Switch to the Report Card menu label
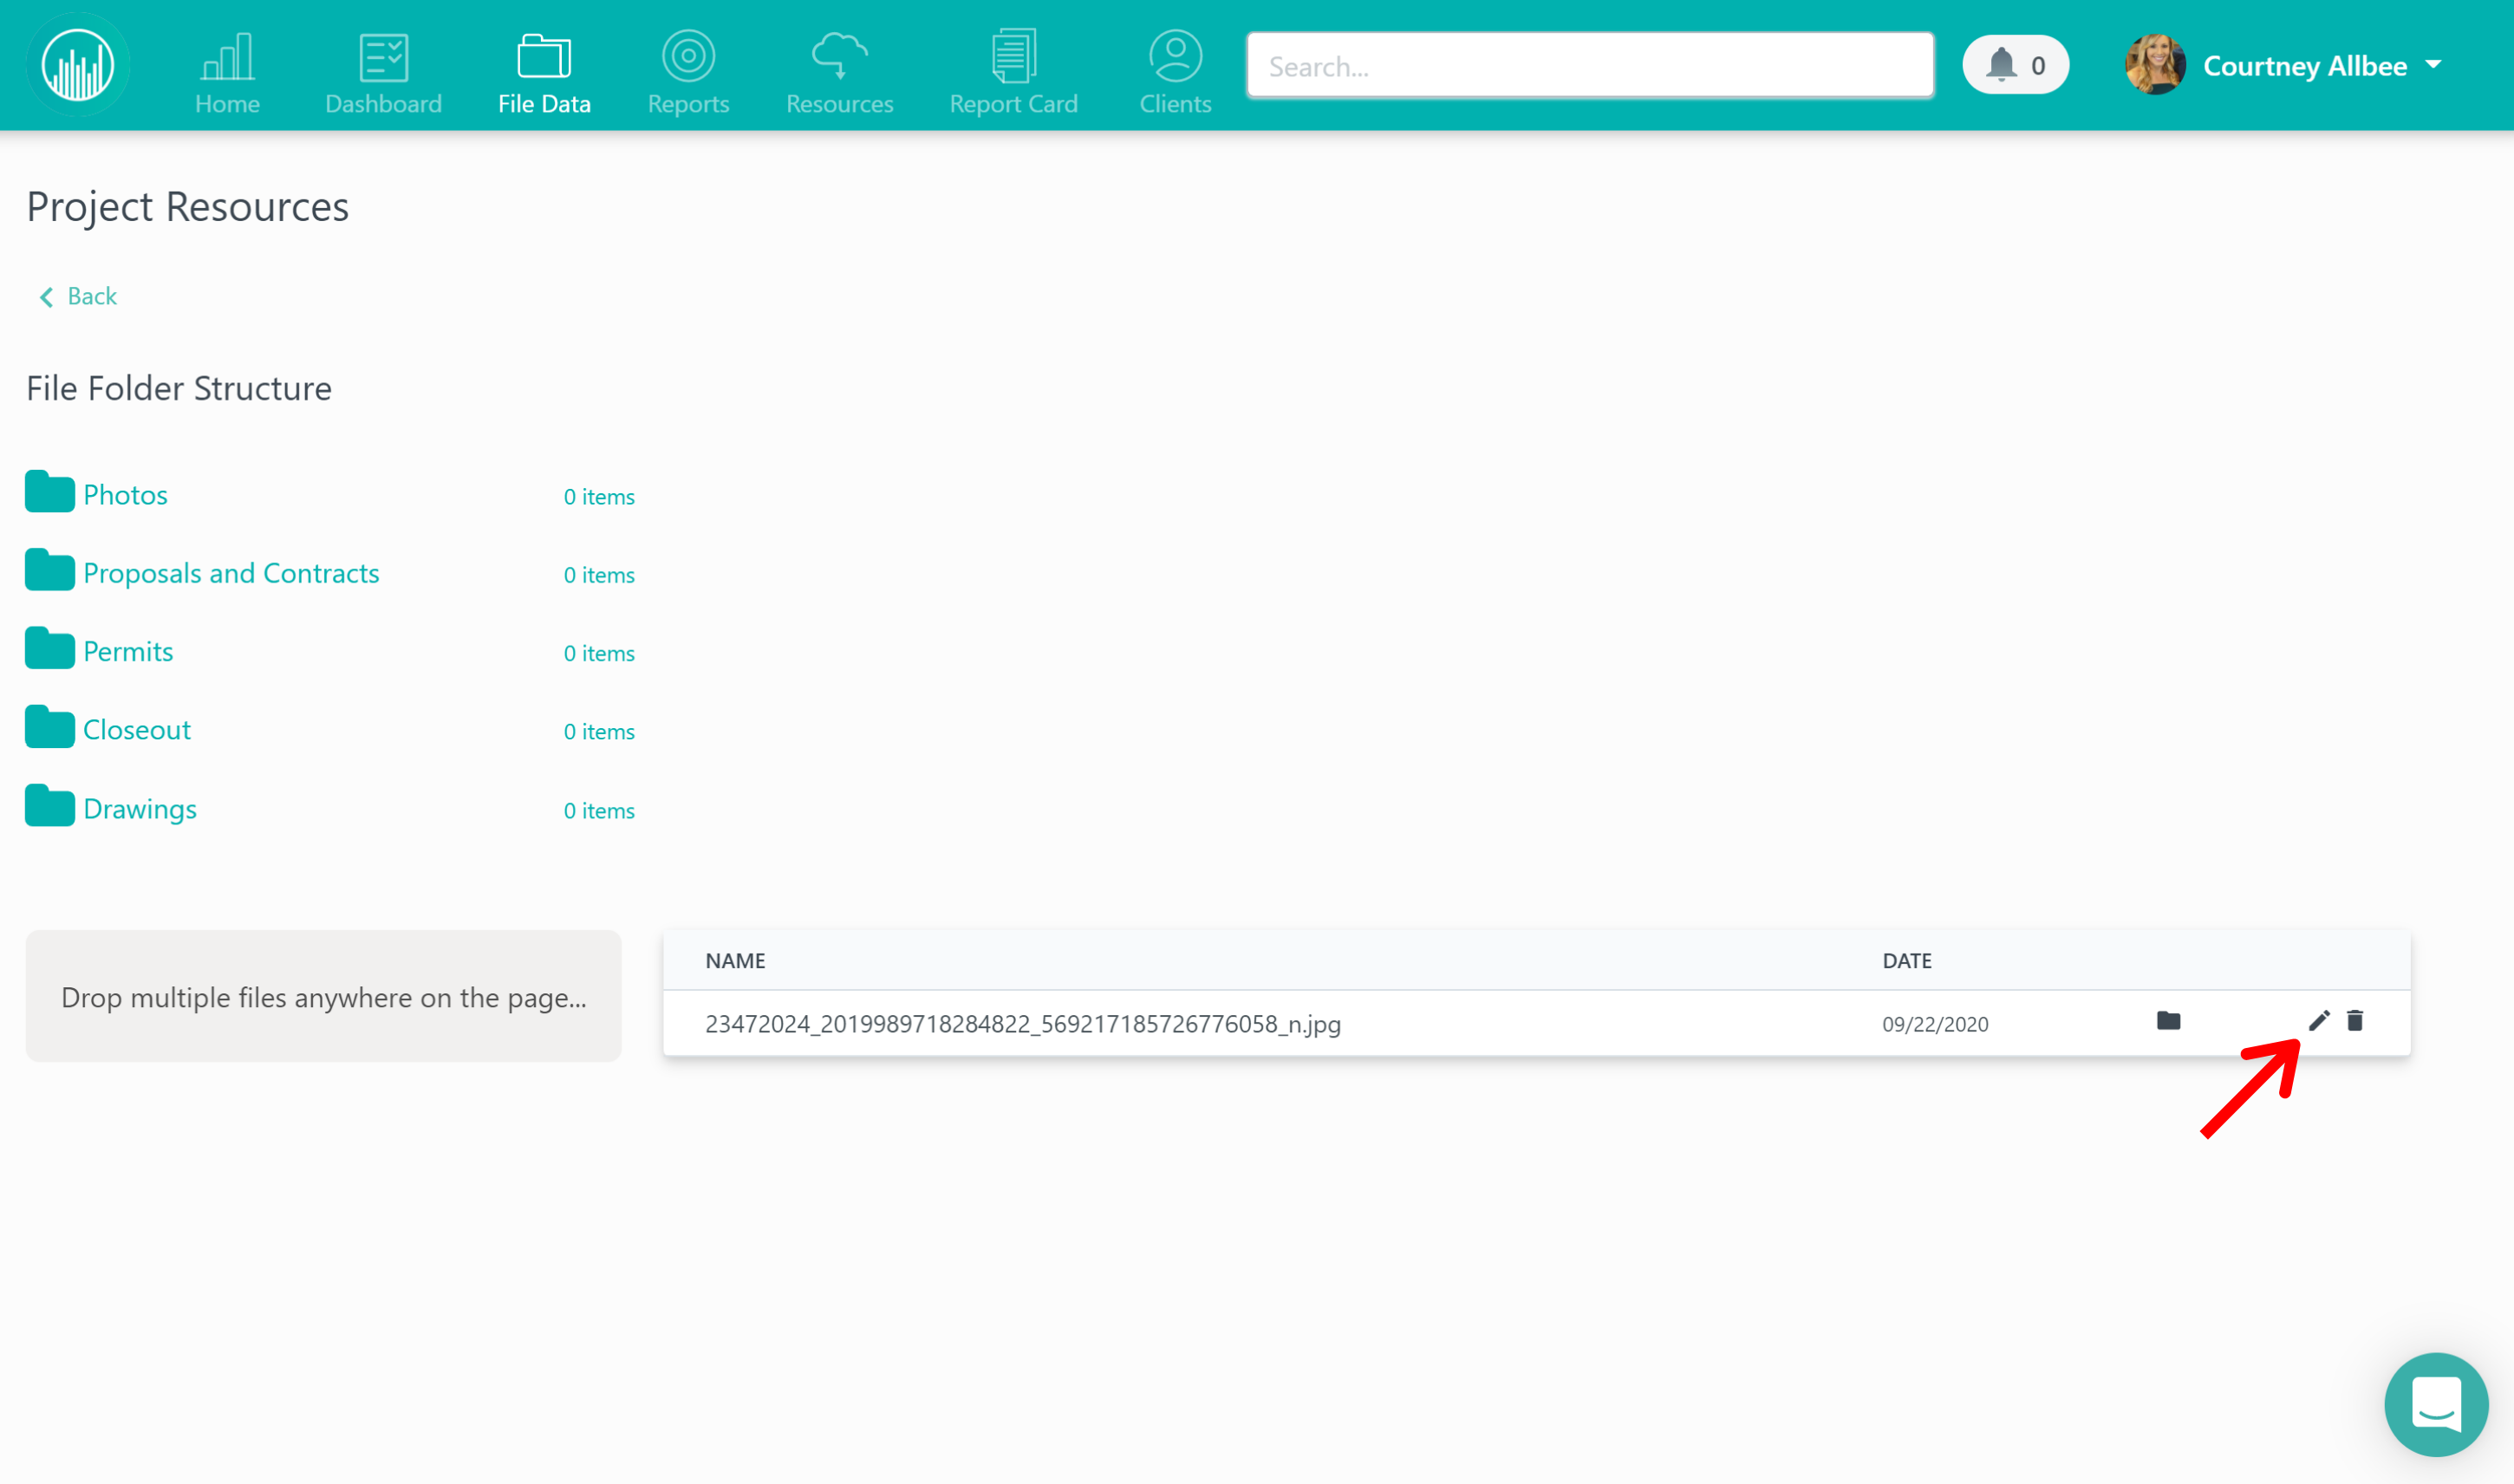Image resolution: width=2514 pixels, height=1484 pixels. pyautogui.click(x=1013, y=104)
